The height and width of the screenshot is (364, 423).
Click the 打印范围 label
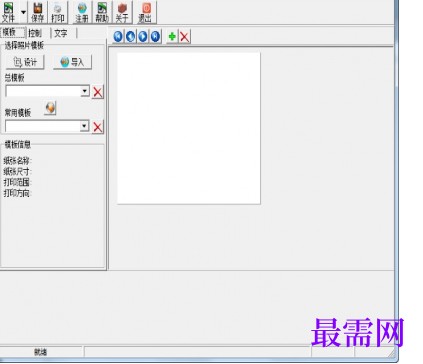17,182
